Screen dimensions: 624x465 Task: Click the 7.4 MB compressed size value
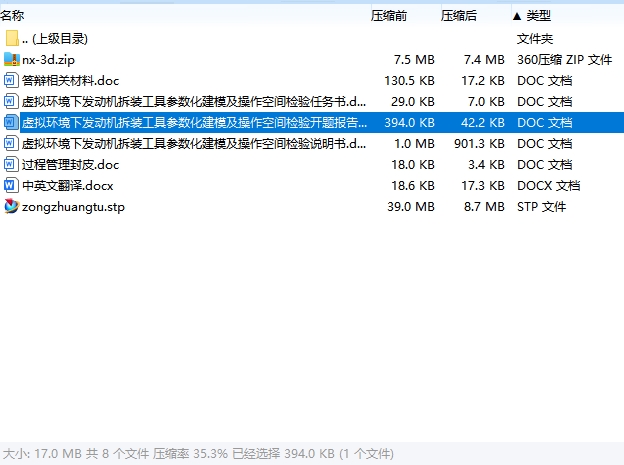click(484, 60)
